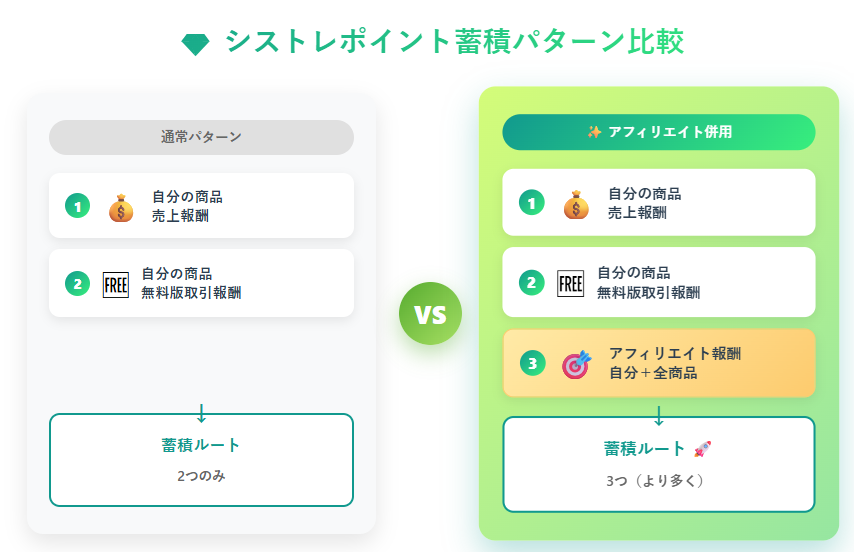The width and height of the screenshot is (854, 552).
Task: Click the green VS circle badge
Action: tap(430, 314)
